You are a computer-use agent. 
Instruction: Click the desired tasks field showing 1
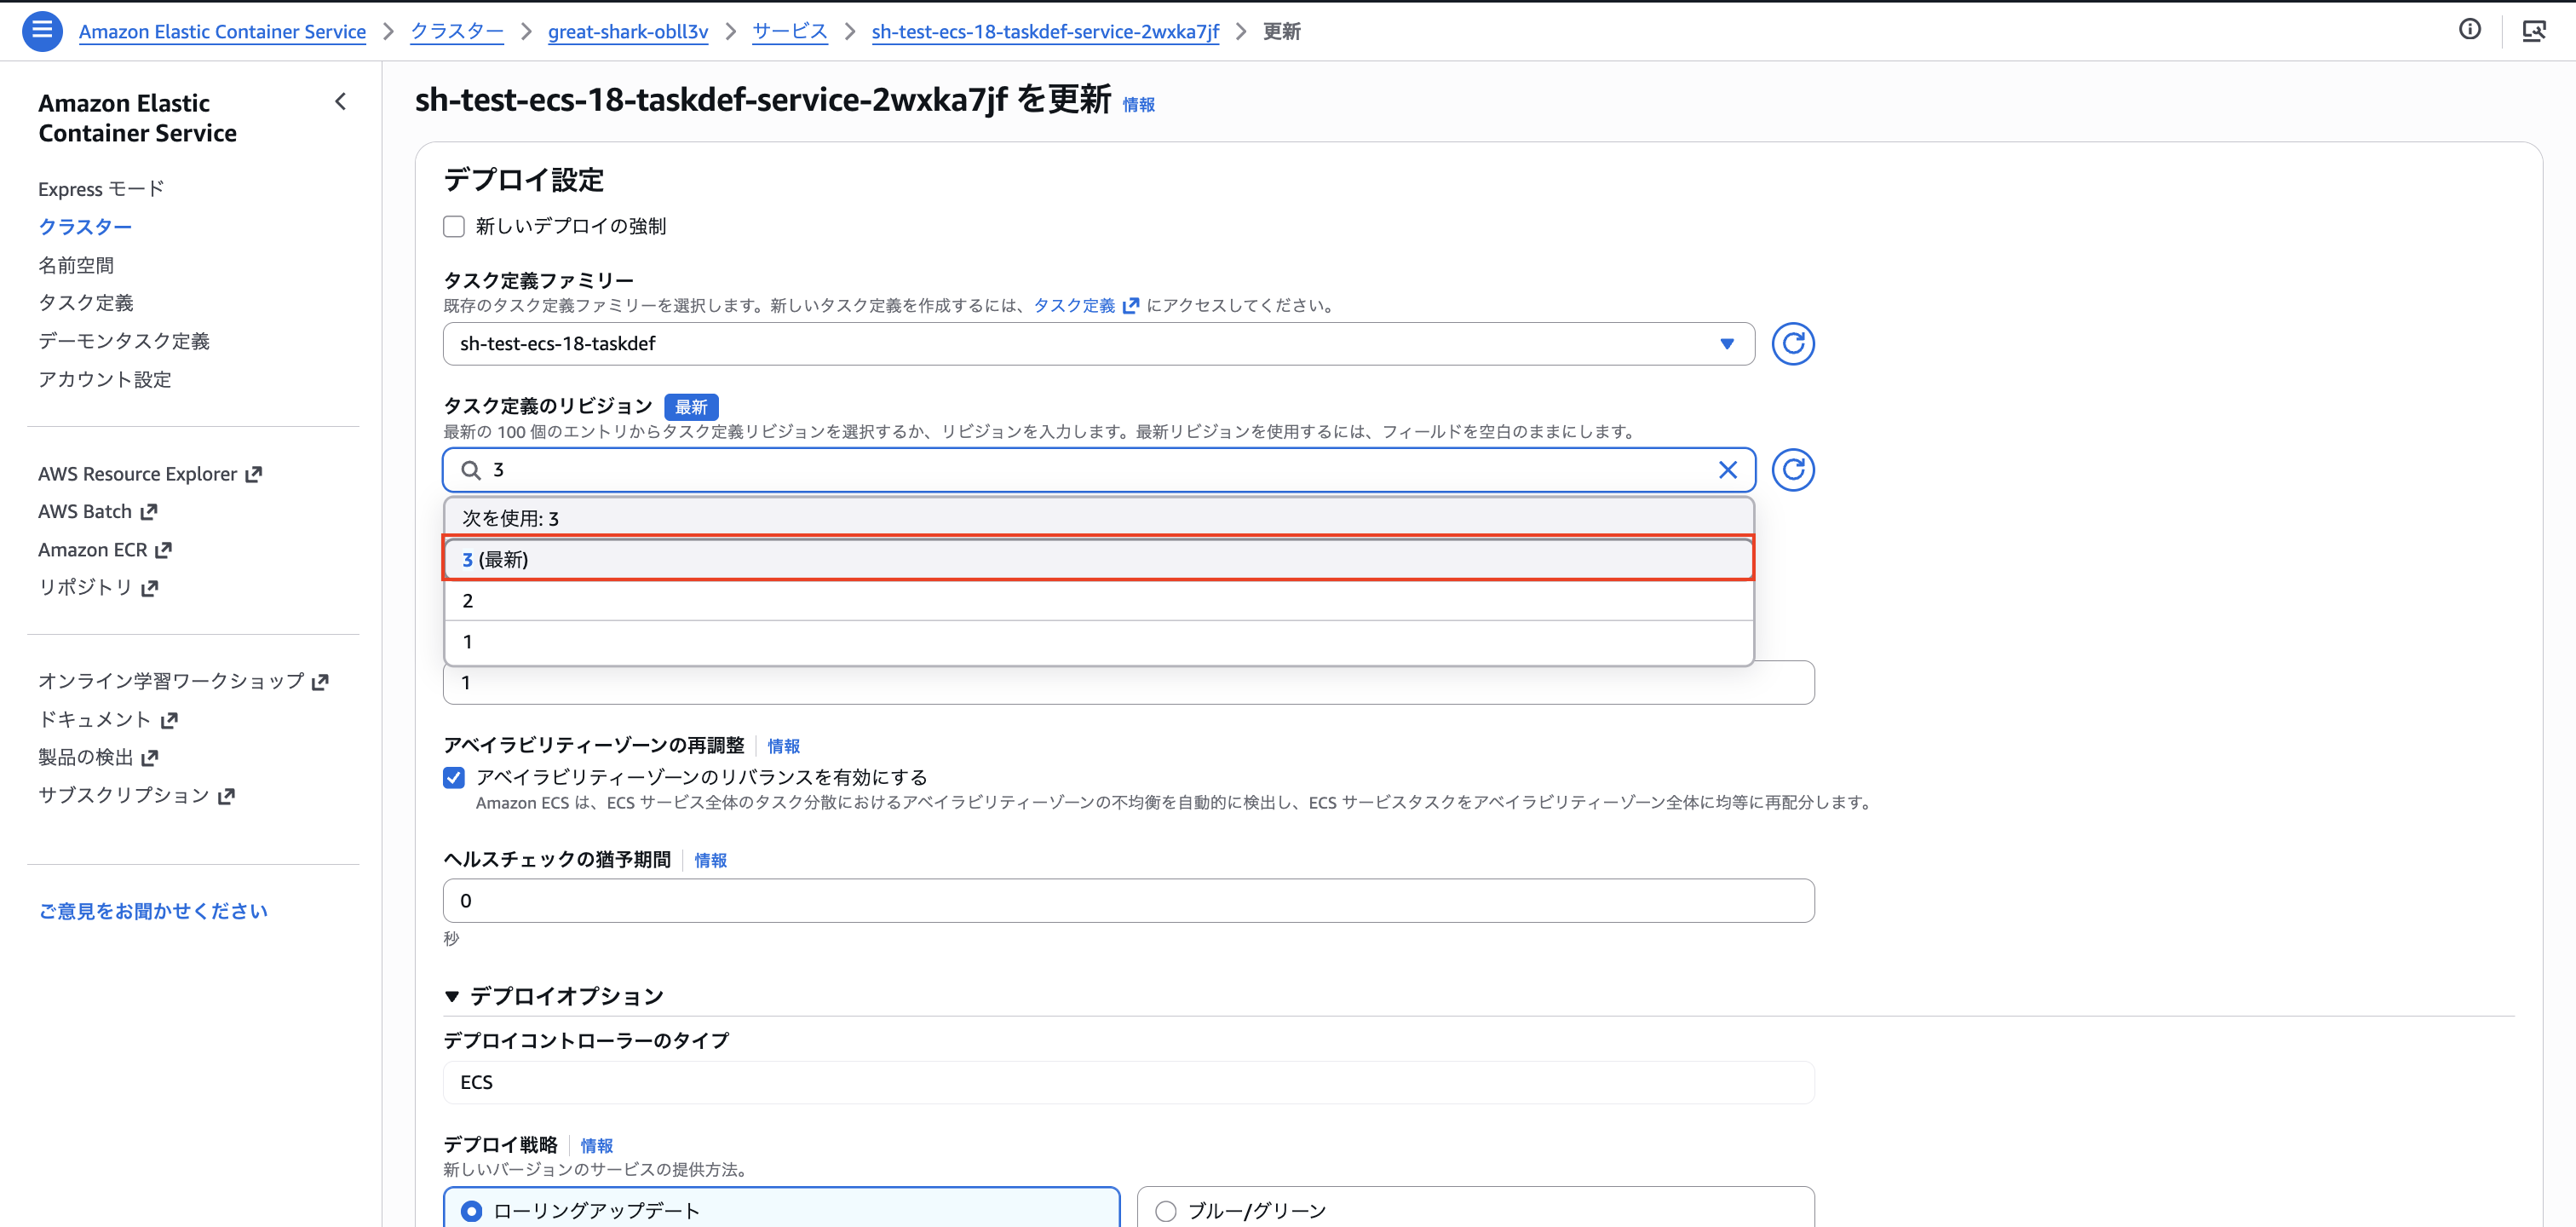pos(1128,684)
